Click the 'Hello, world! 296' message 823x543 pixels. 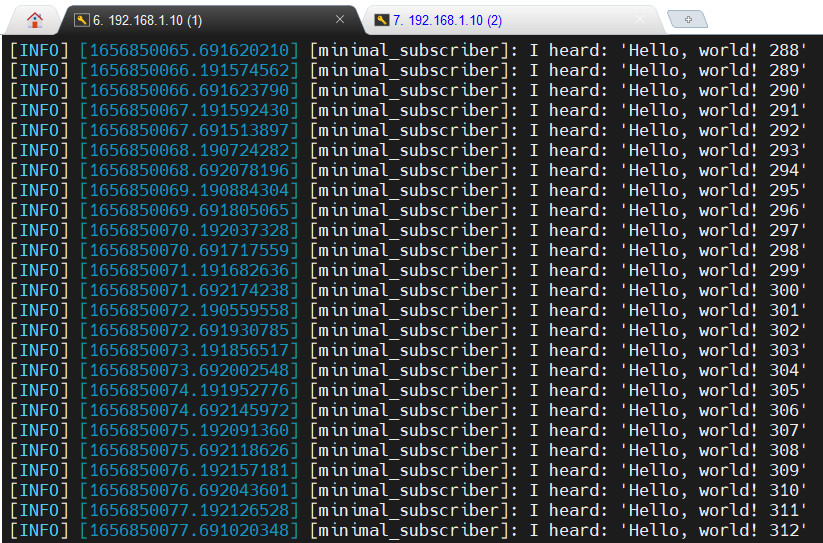(713, 210)
